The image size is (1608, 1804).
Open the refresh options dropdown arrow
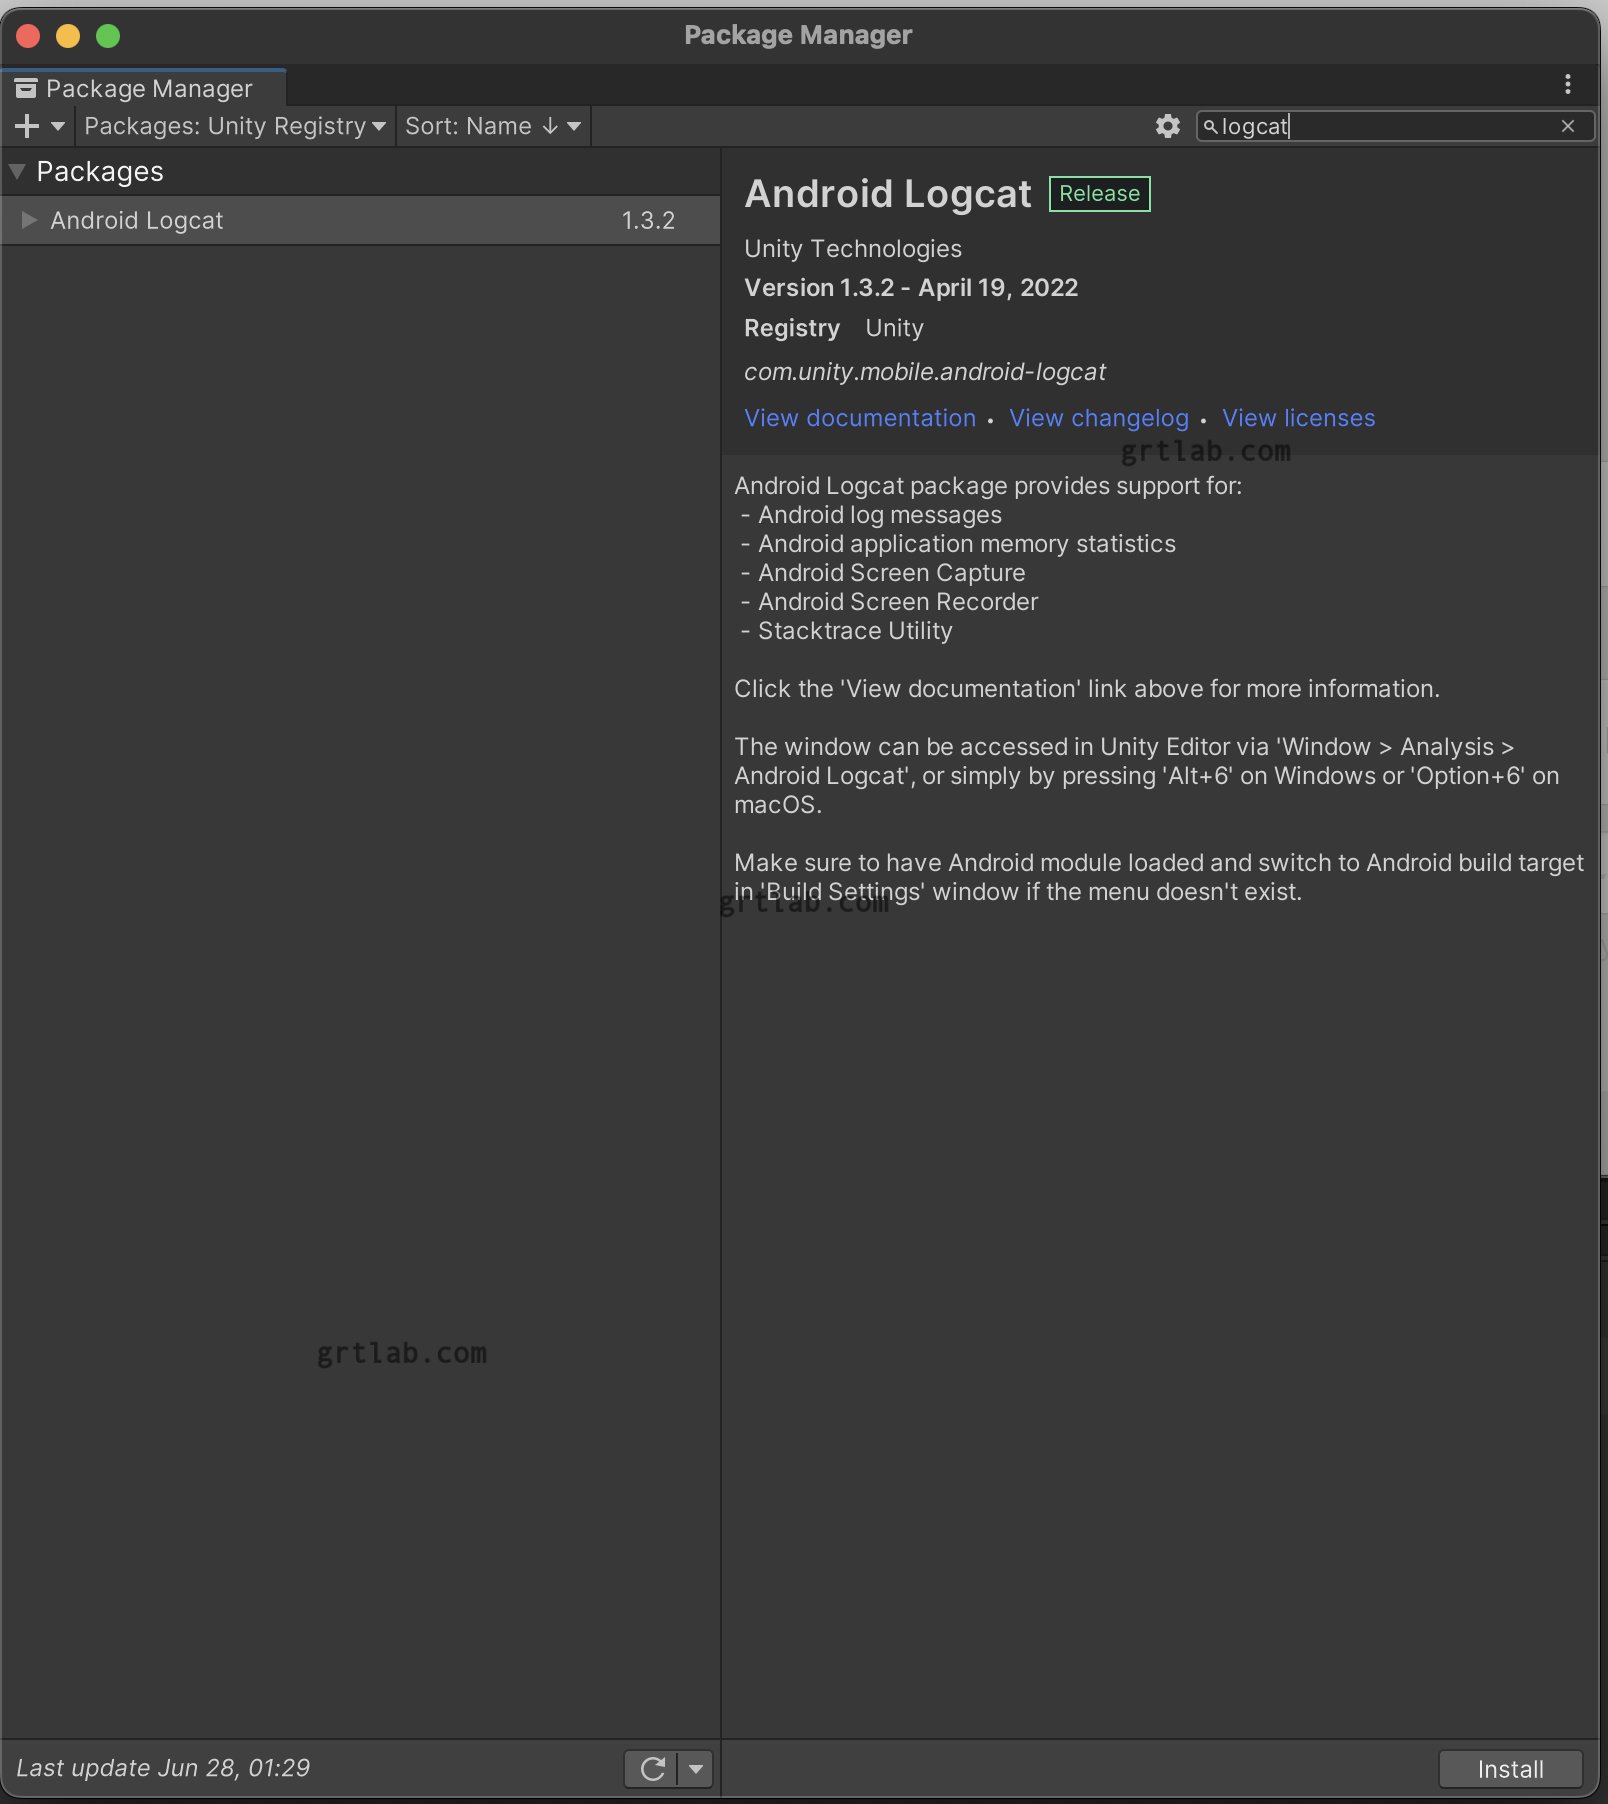[695, 1769]
